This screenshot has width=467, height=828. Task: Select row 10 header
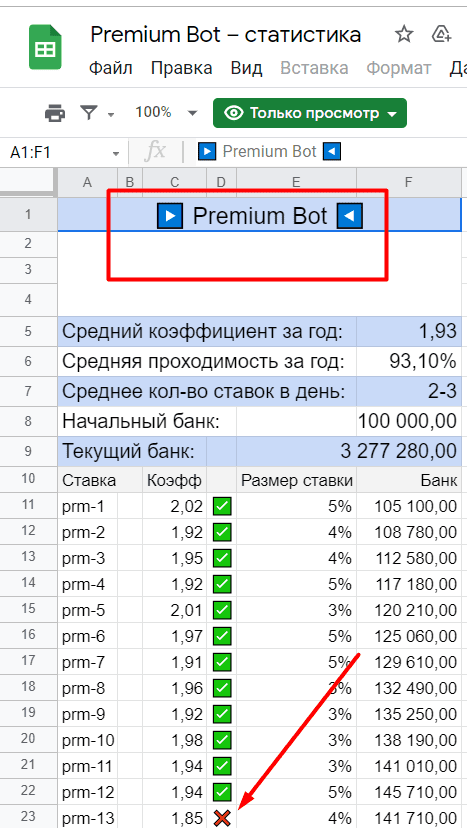point(28,479)
